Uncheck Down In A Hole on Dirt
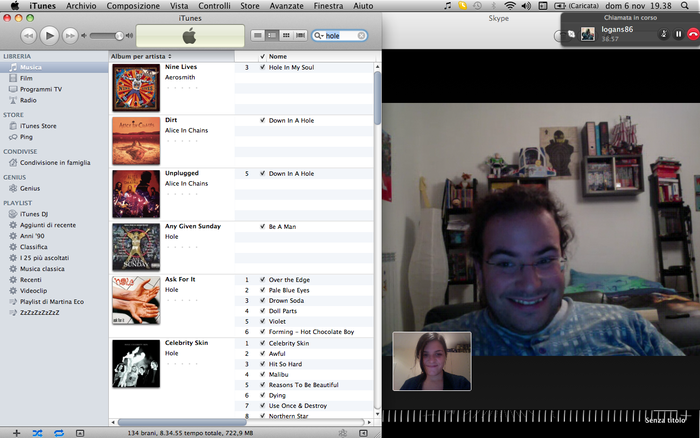Viewport: 700px width, 438px height. [262, 121]
